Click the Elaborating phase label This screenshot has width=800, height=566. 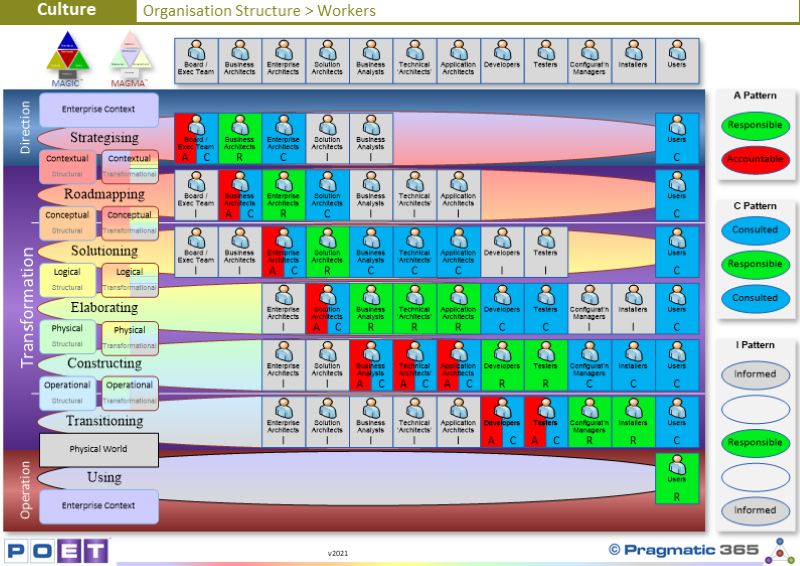point(104,308)
